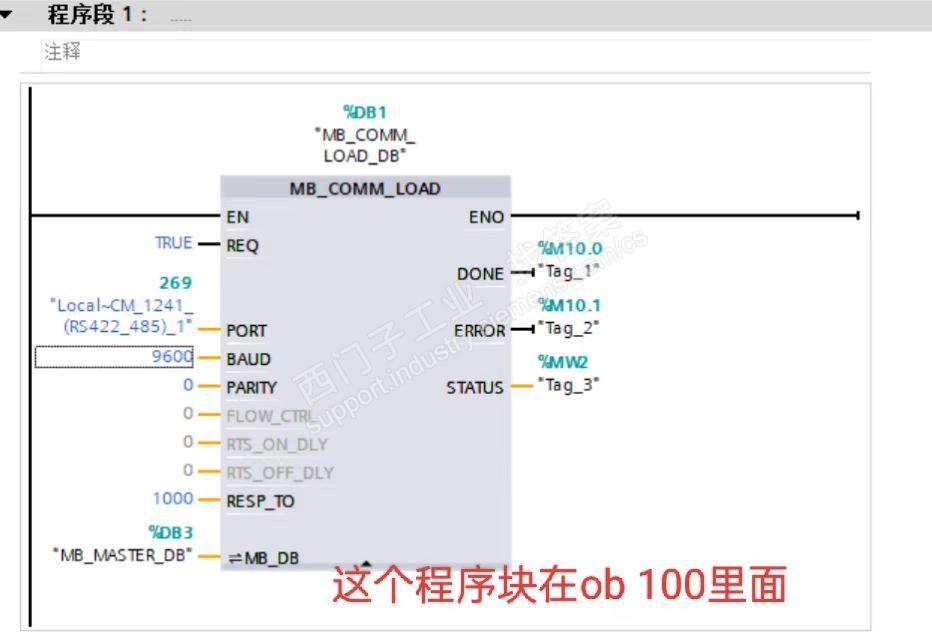
Task: Select the "Tag_3" operand
Action: click(x=568, y=385)
